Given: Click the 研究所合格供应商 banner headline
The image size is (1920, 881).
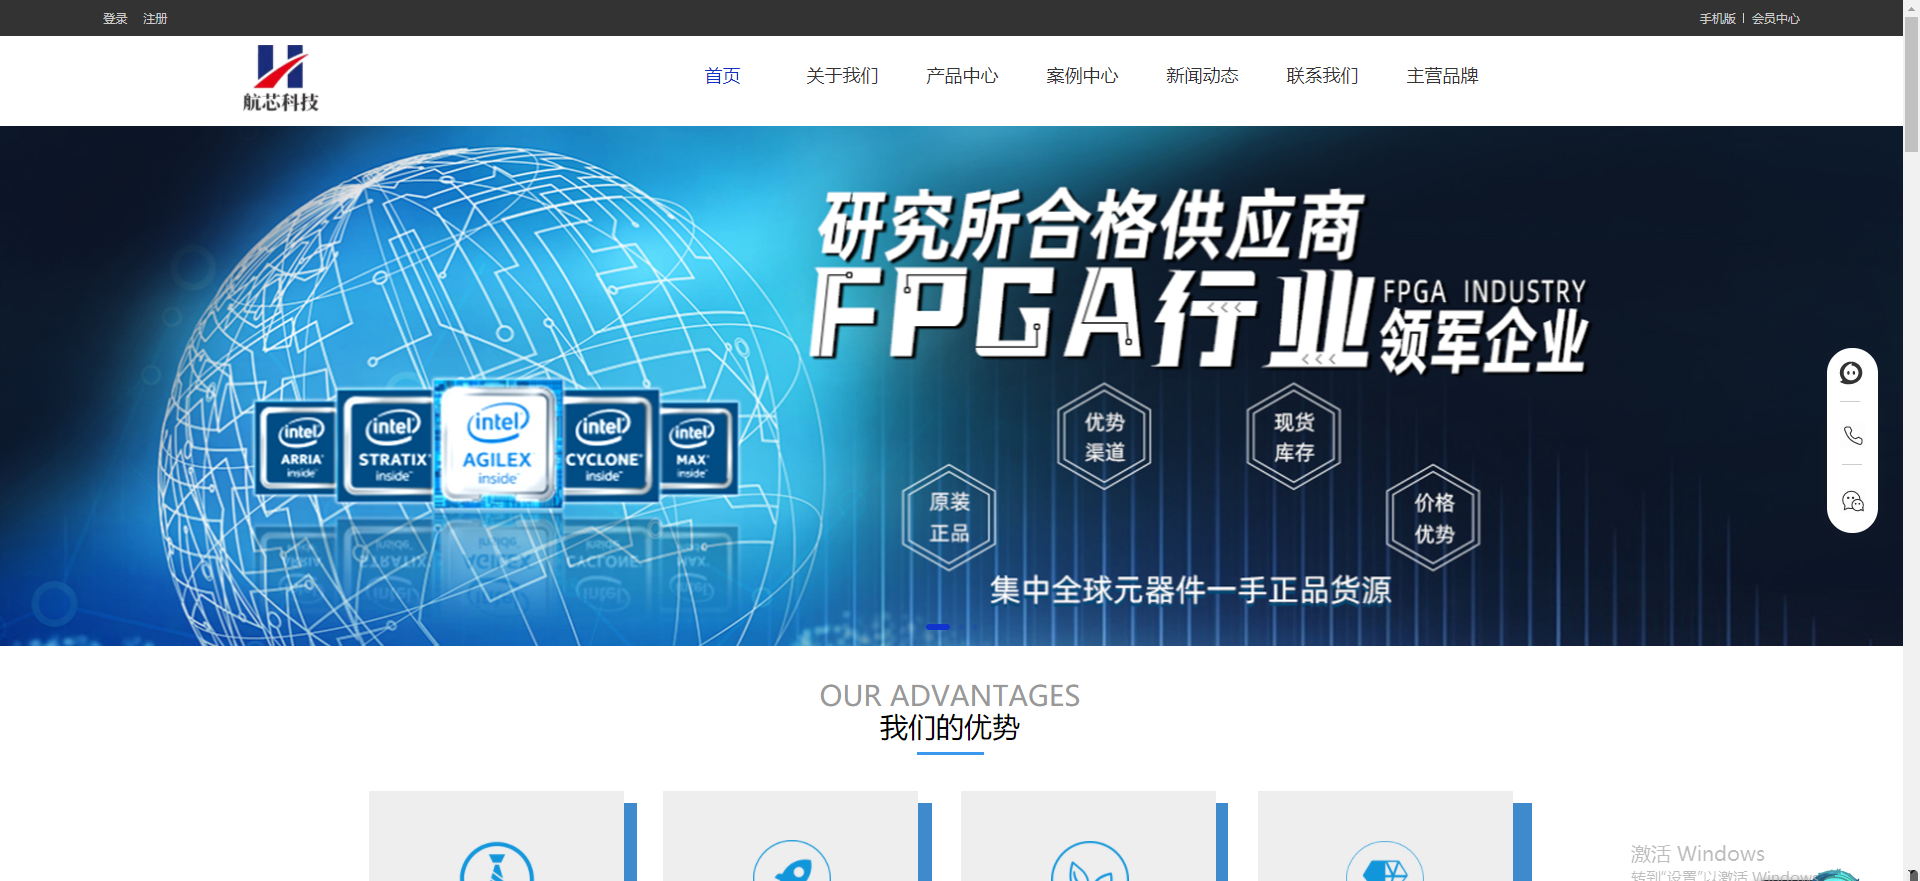Looking at the screenshot, I should coord(1091,225).
